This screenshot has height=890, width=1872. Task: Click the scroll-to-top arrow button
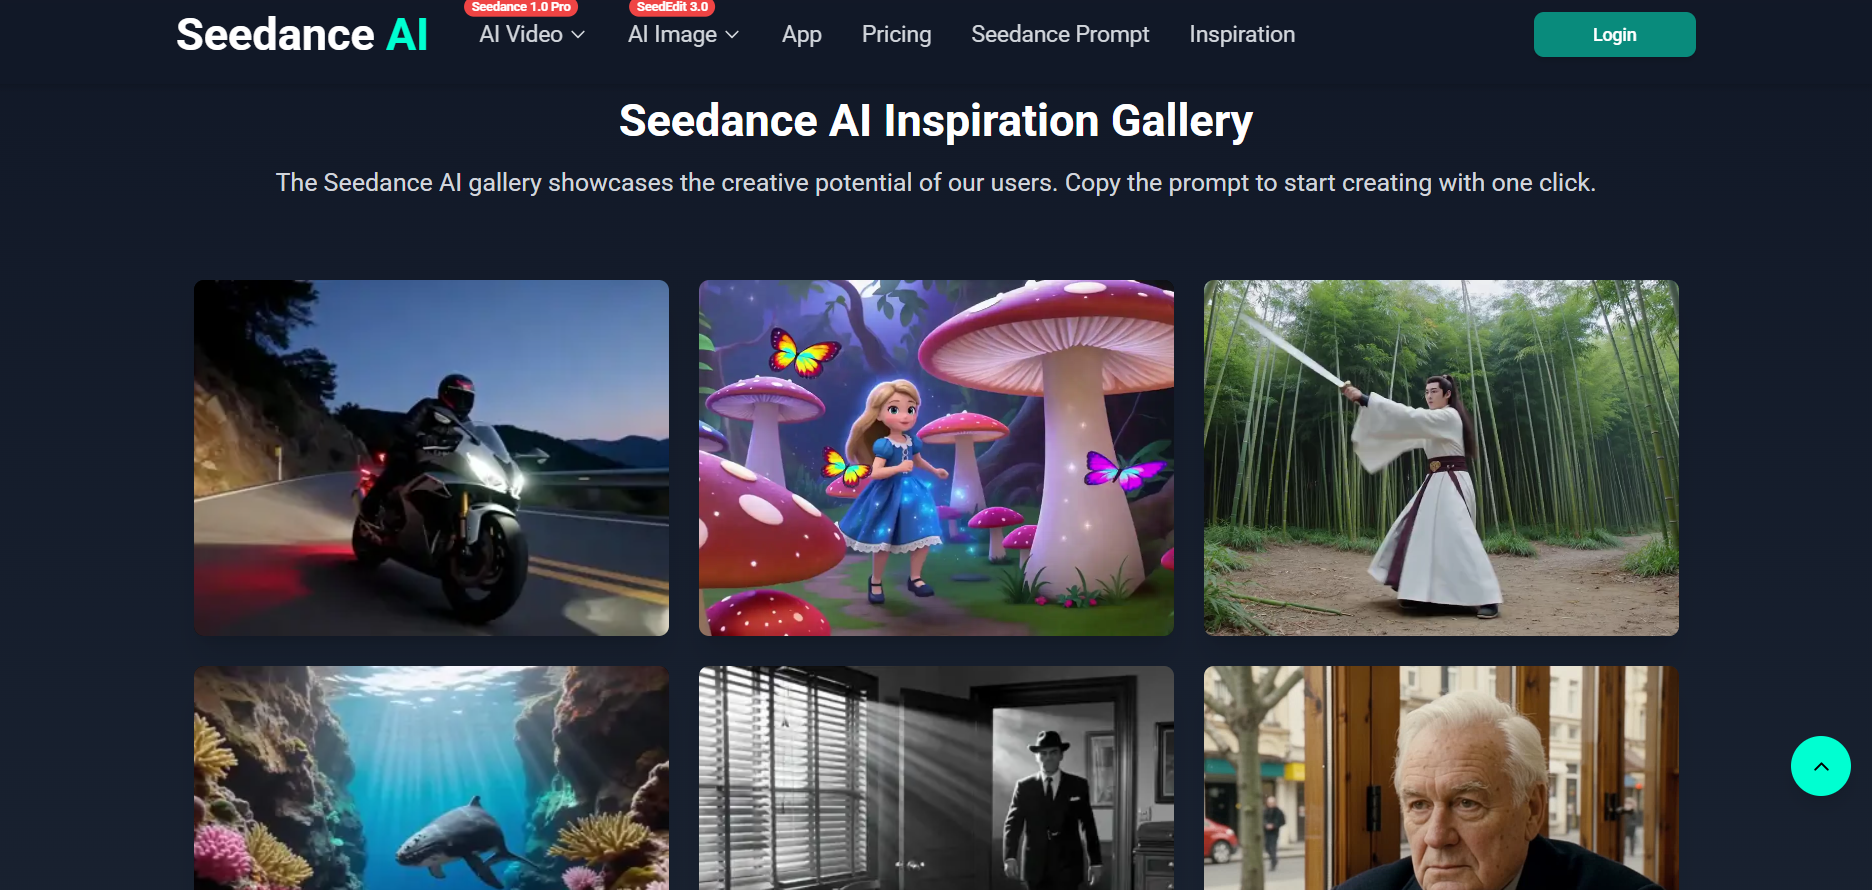coord(1820,766)
